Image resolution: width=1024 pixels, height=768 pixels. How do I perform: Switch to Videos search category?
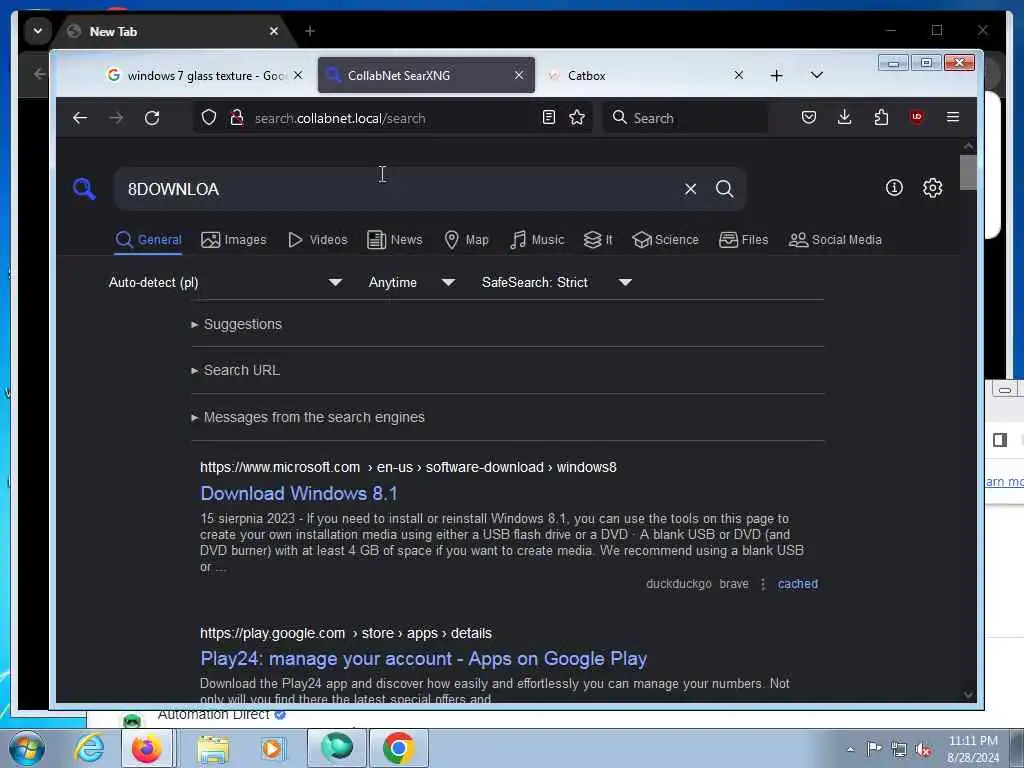coord(318,240)
